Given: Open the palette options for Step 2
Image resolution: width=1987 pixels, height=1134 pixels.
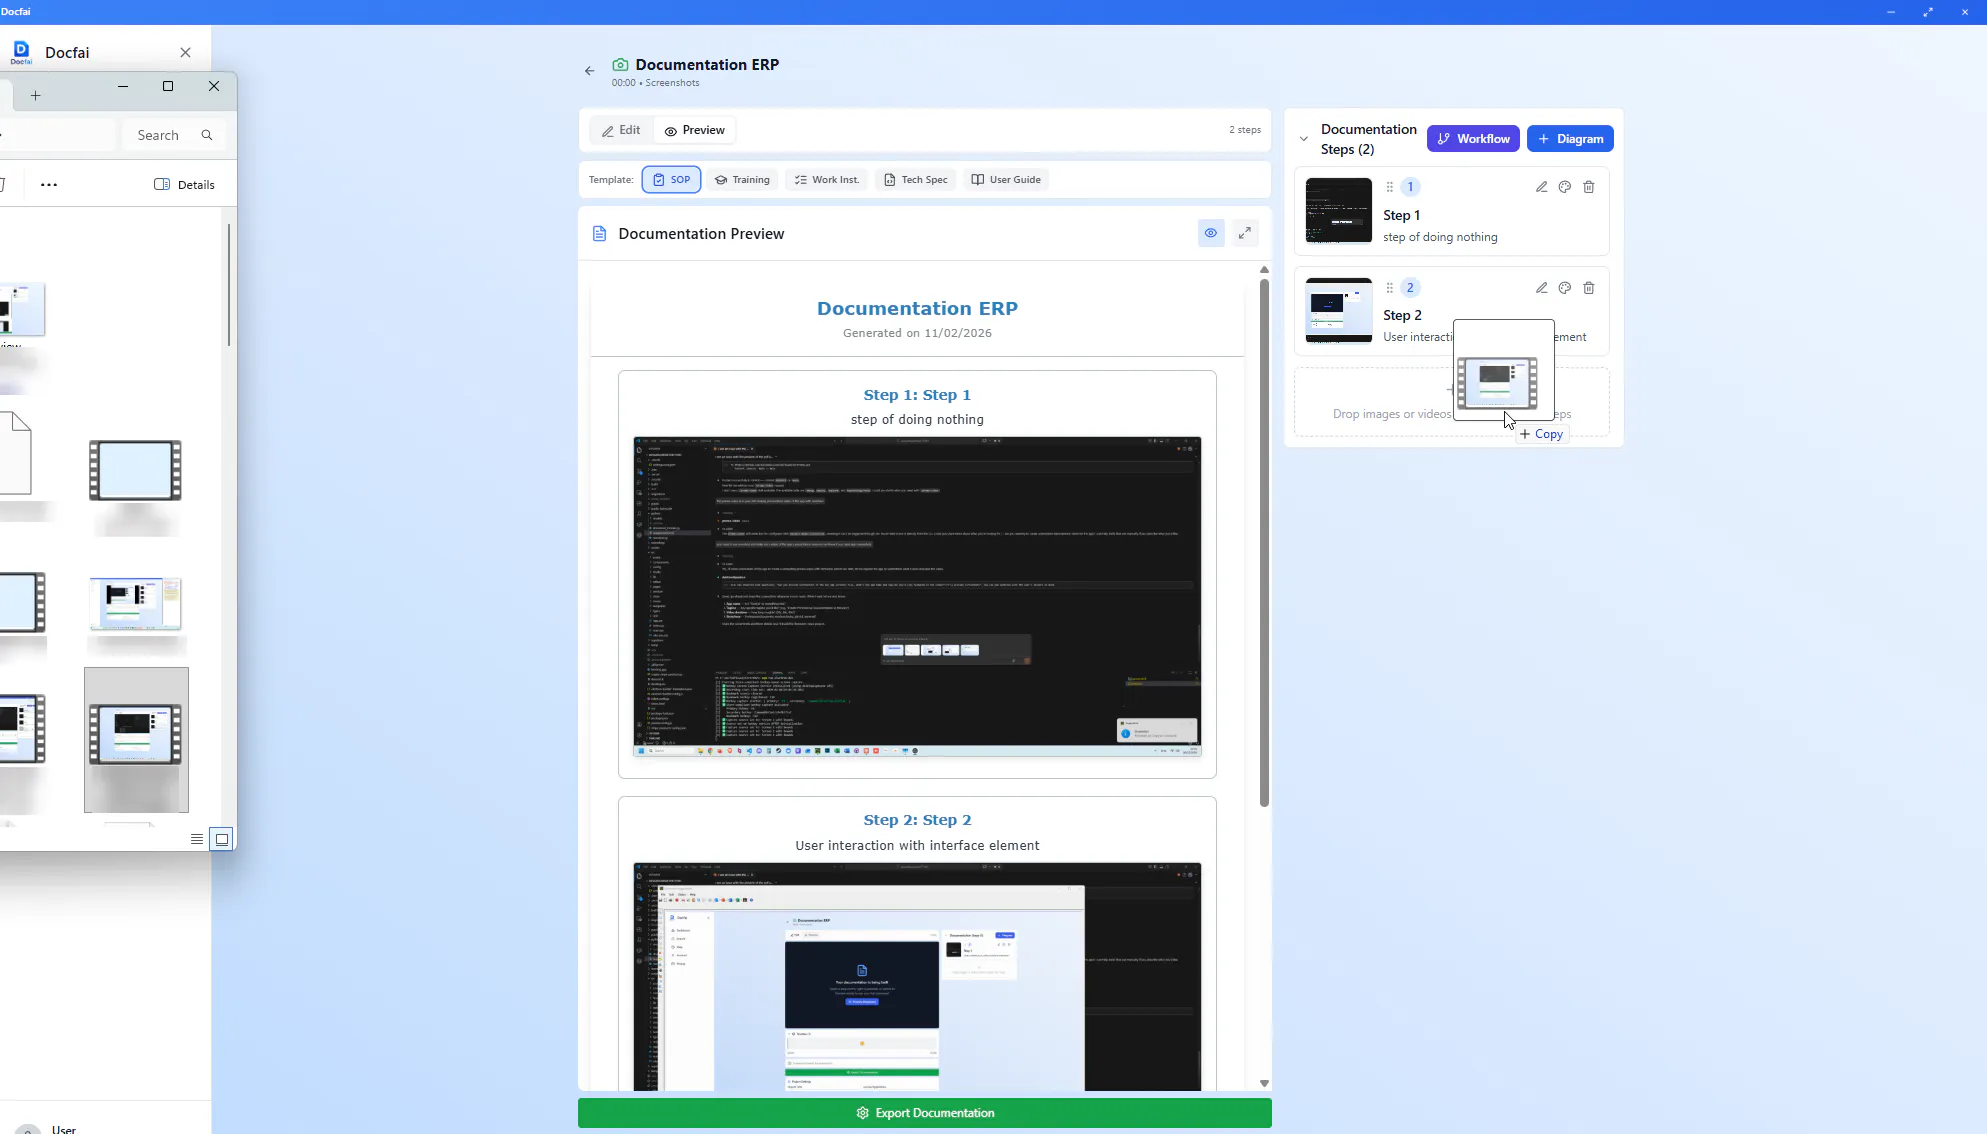Looking at the screenshot, I should [x=1565, y=288].
